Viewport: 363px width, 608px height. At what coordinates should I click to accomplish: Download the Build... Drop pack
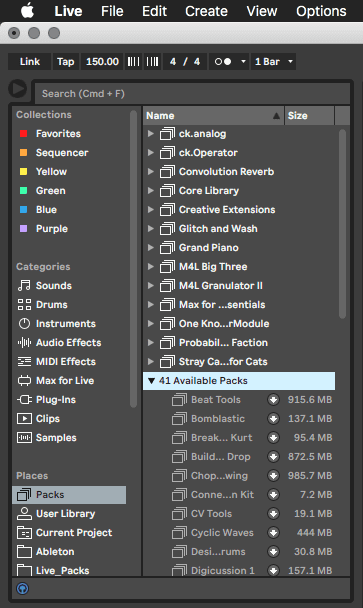pos(273,457)
